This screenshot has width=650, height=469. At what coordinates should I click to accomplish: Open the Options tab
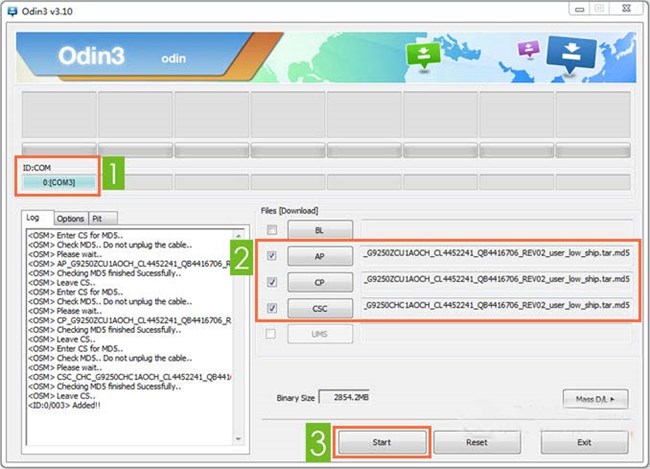[x=70, y=217]
